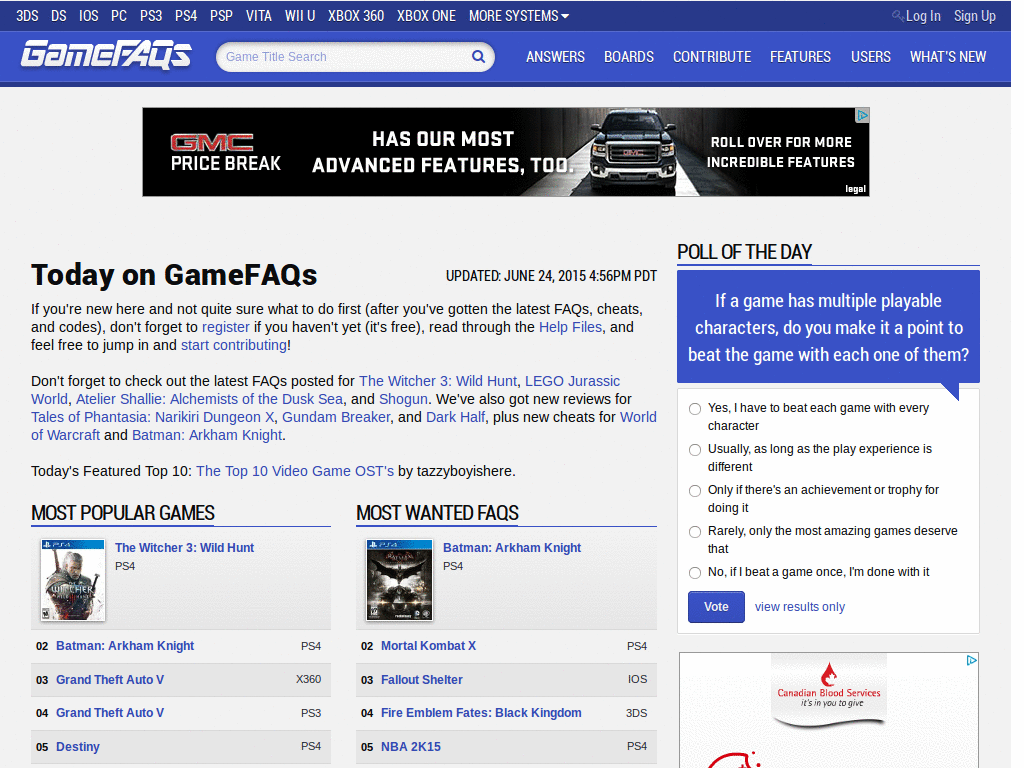Screen dimensions: 1024x768
Task: Click the "view results only" link
Action: coord(800,607)
